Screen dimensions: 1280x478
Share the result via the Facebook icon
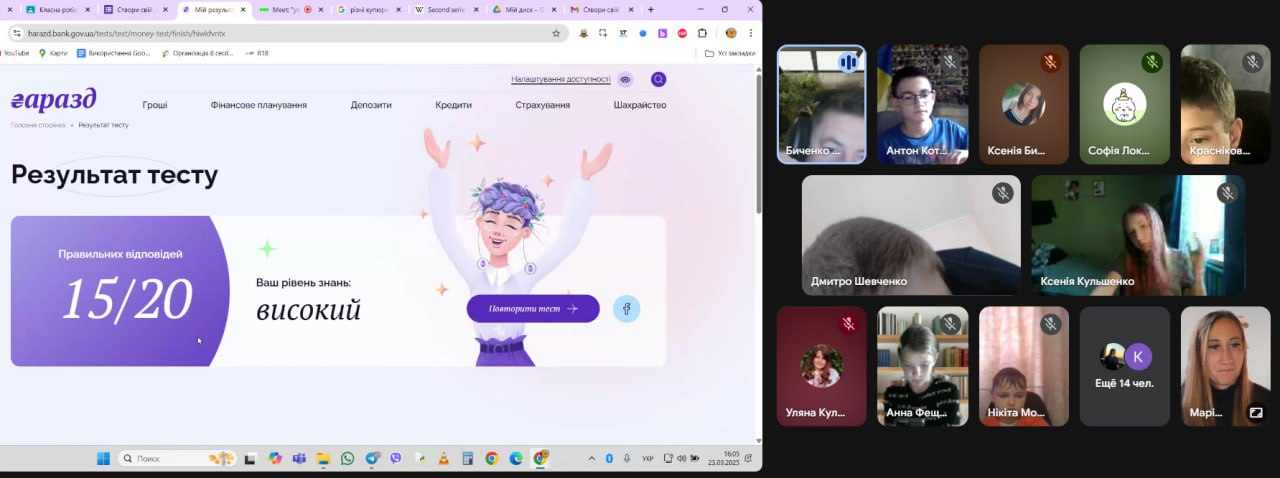coord(626,309)
